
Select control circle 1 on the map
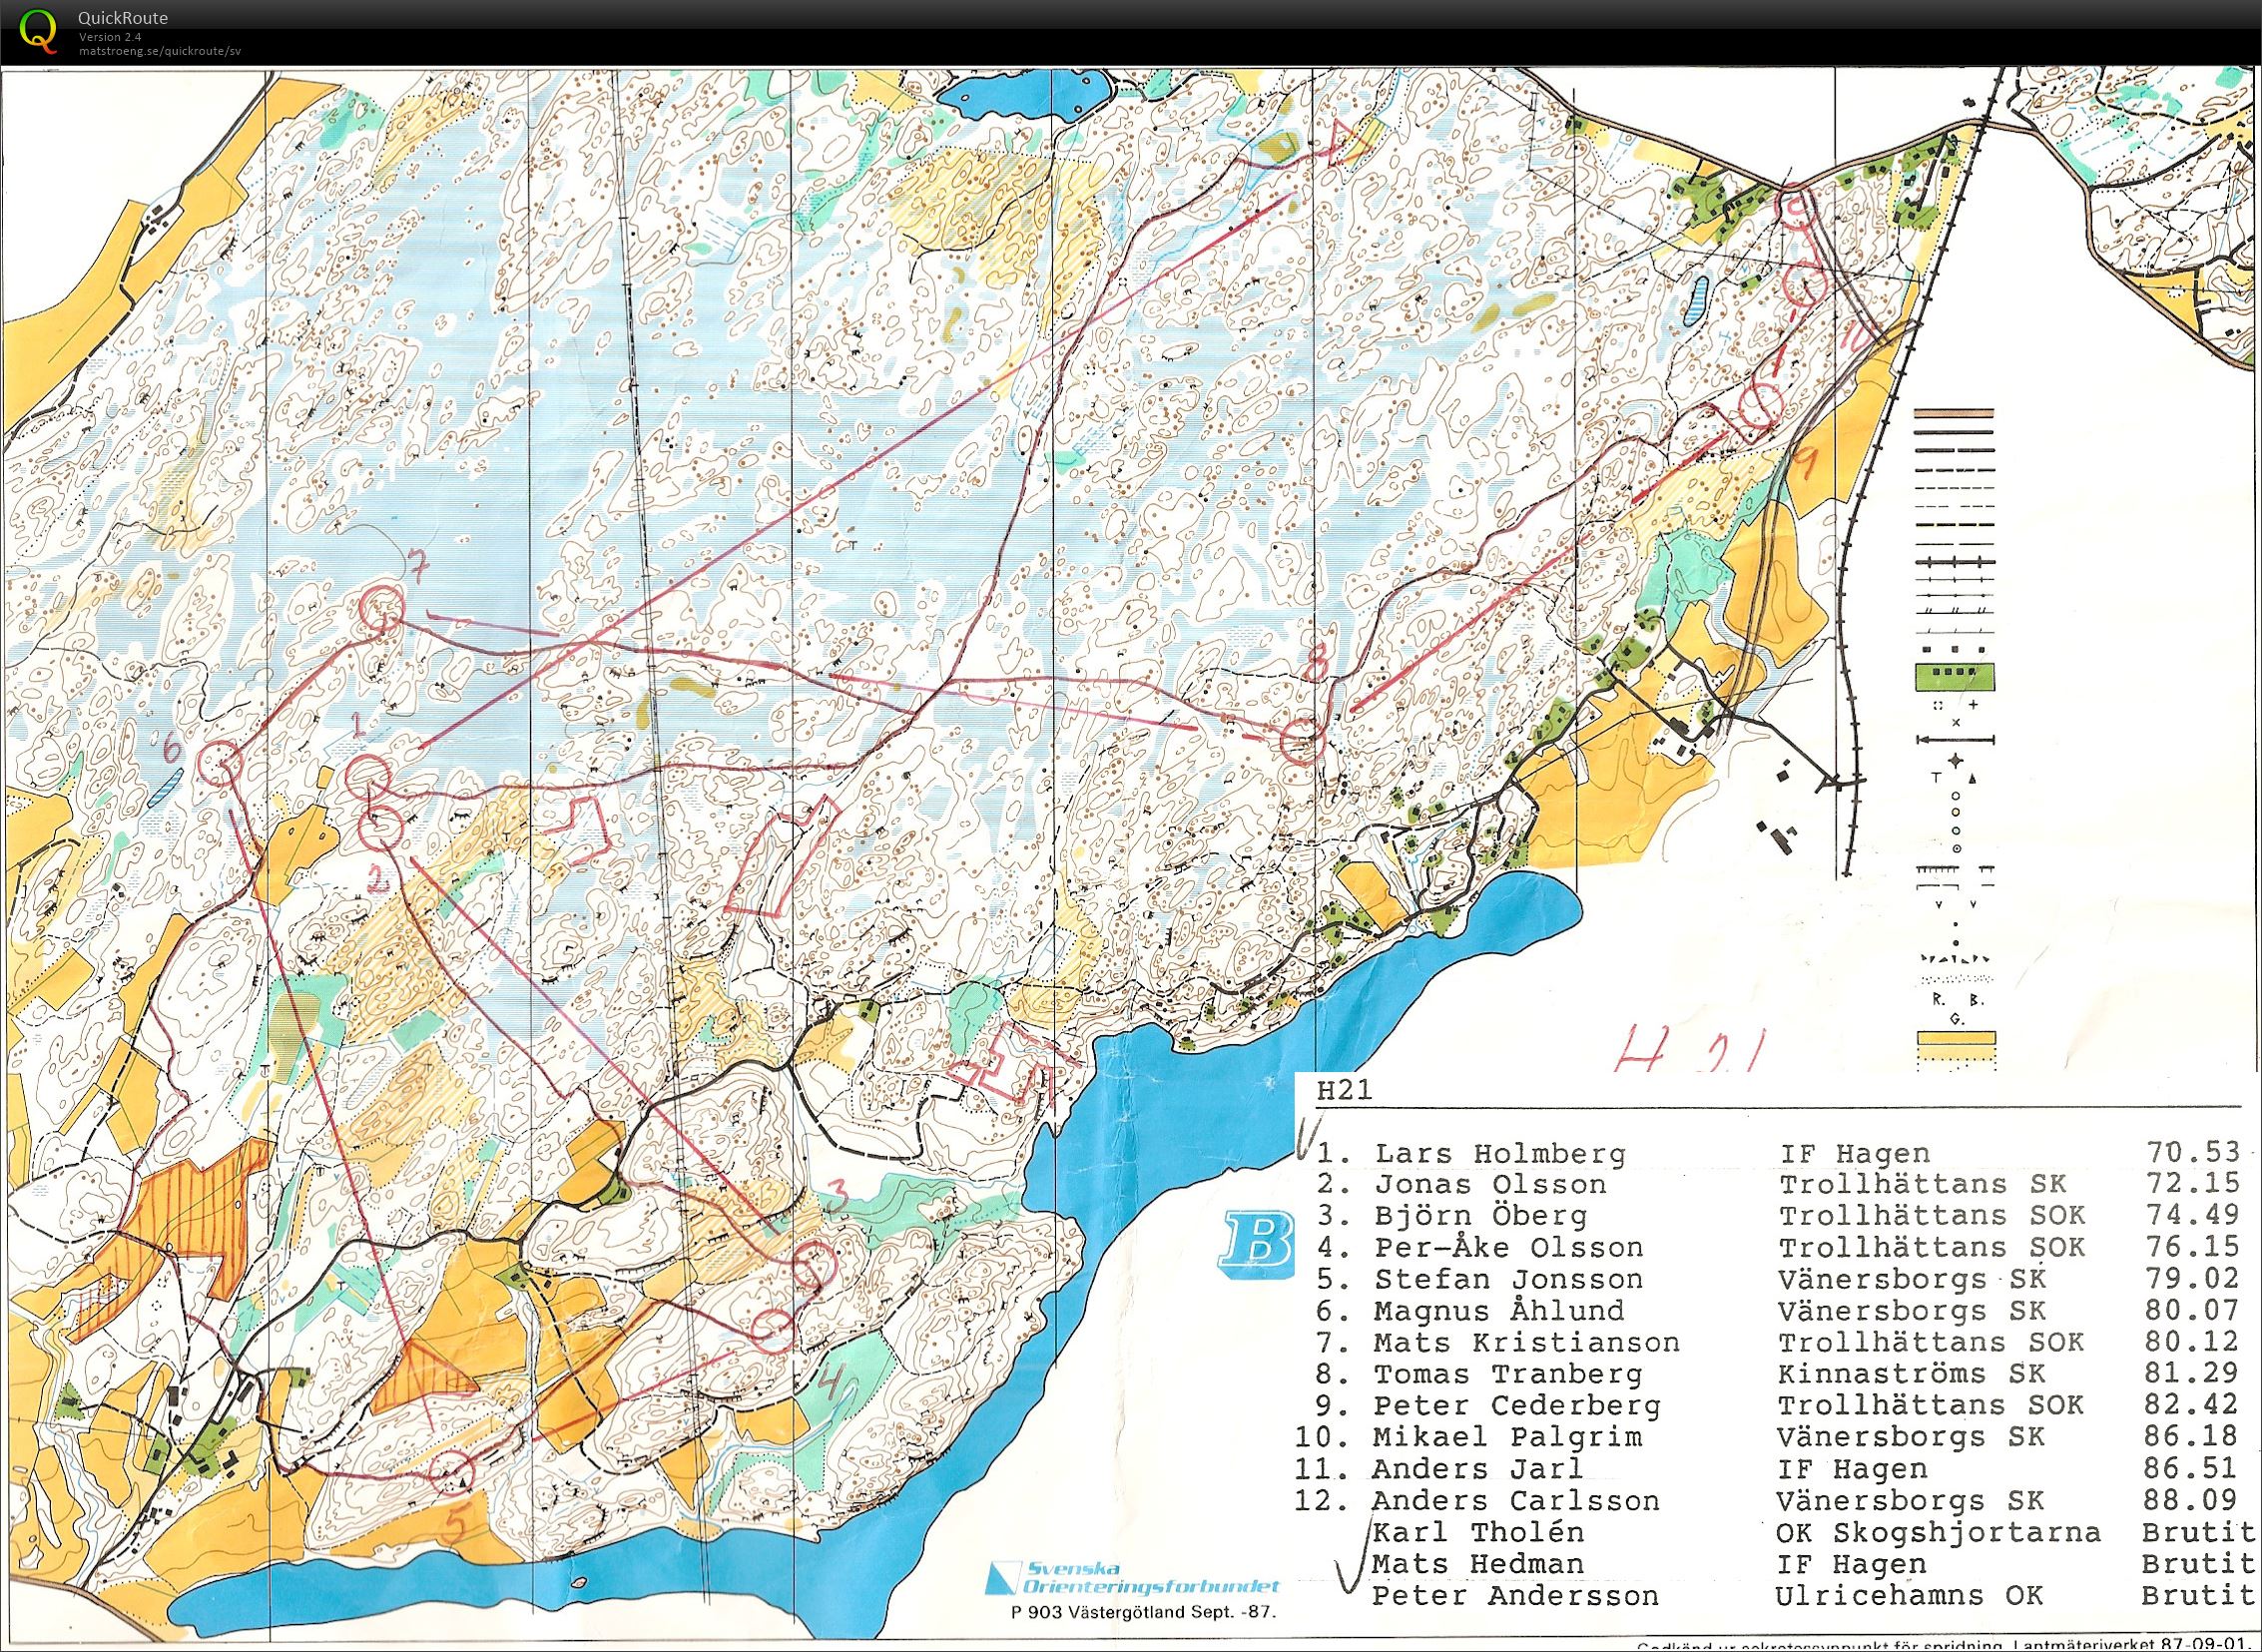[367, 776]
